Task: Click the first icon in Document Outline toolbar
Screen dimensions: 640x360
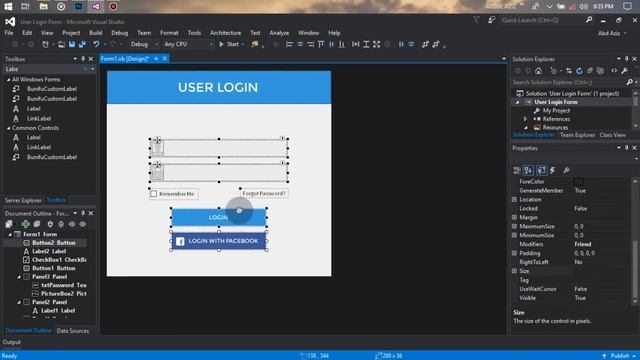Action: coord(9,224)
